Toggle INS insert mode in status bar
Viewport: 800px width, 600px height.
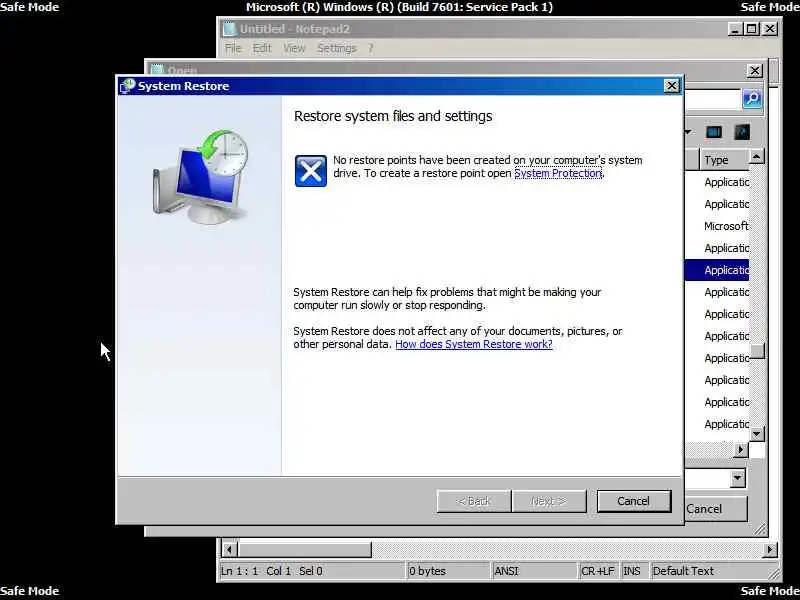click(x=634, y=571)
